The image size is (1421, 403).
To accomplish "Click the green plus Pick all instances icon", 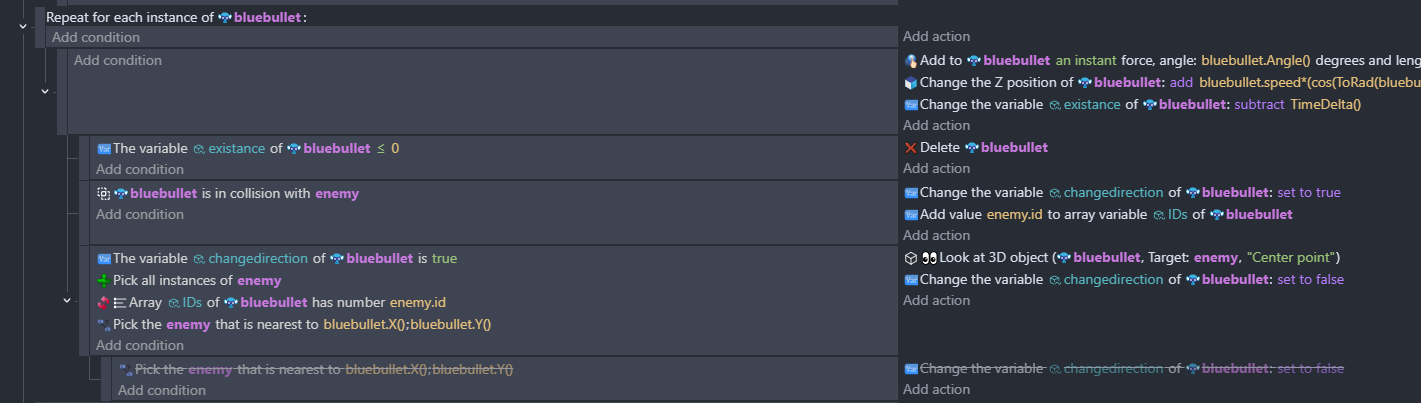I will click(x=103, y=281).
